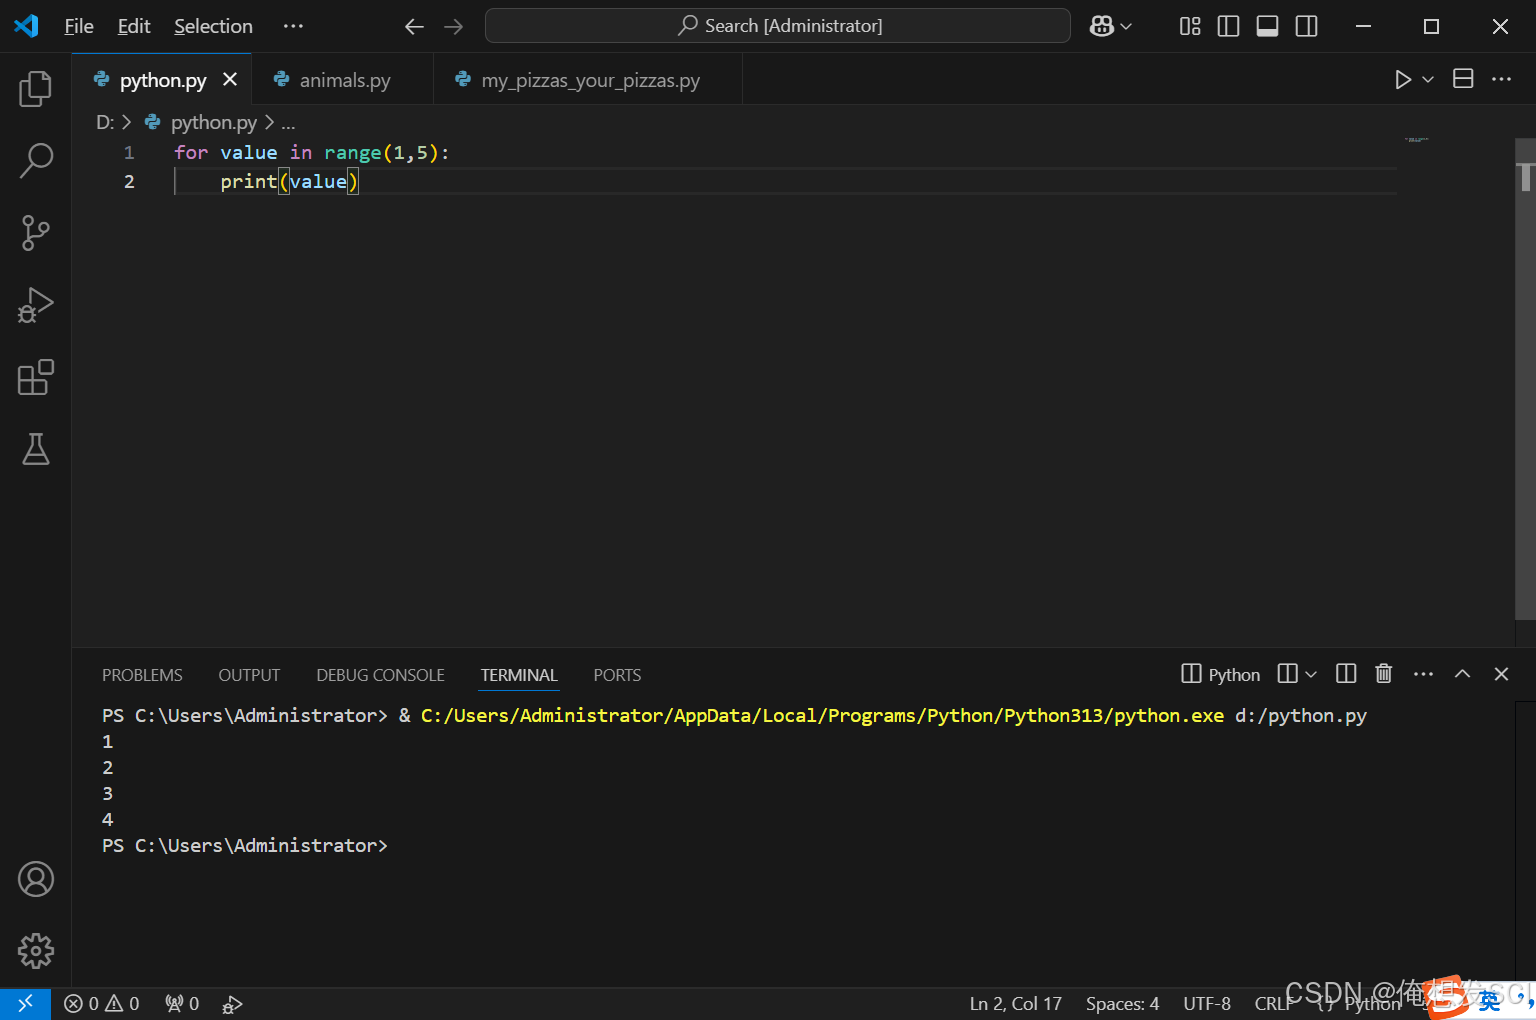Click python.exe path in terminal

pyautogui.click(x=822, y=716)
